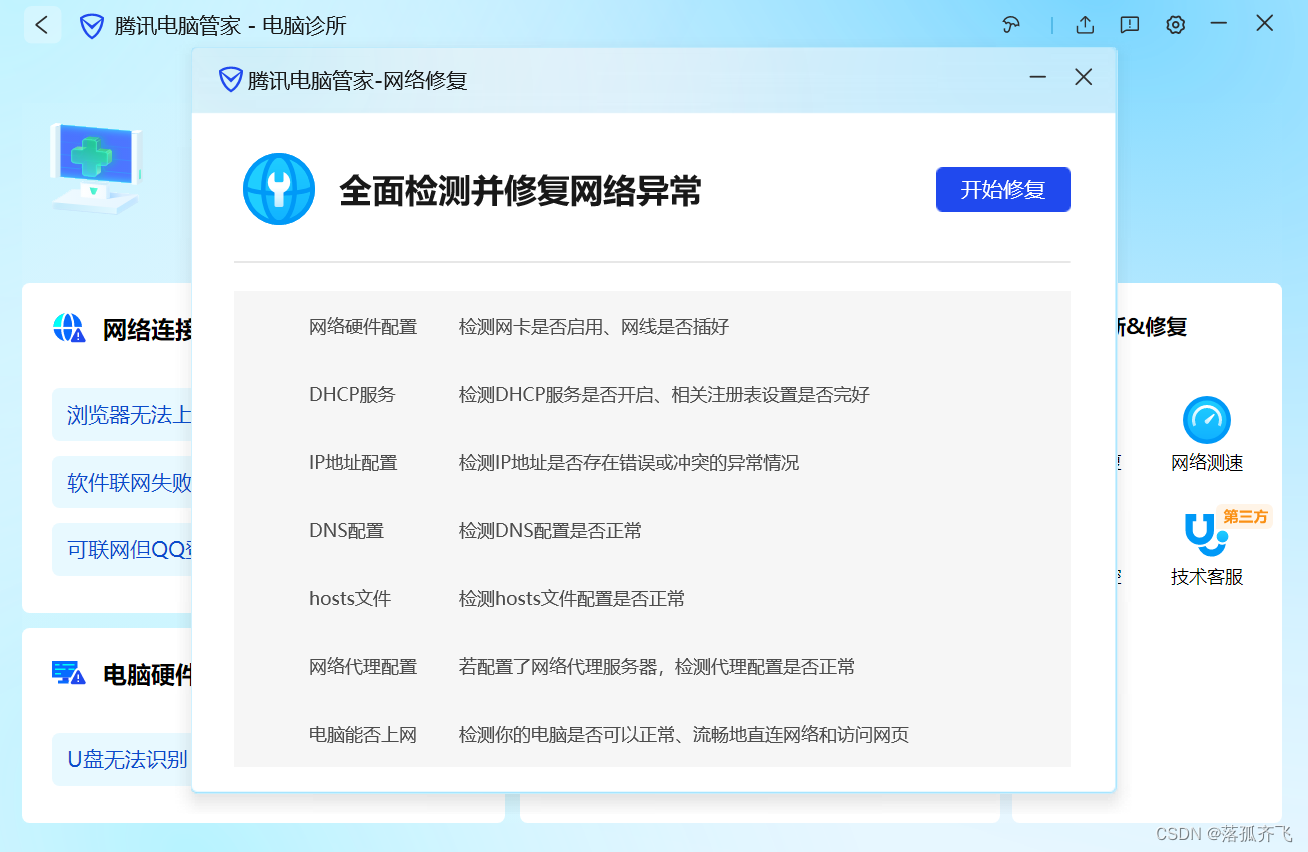Close the main 电脑诊所 window
The height and width of the screenshot is (852, 1308).
pyautogui.click(x=1265, y=23)
